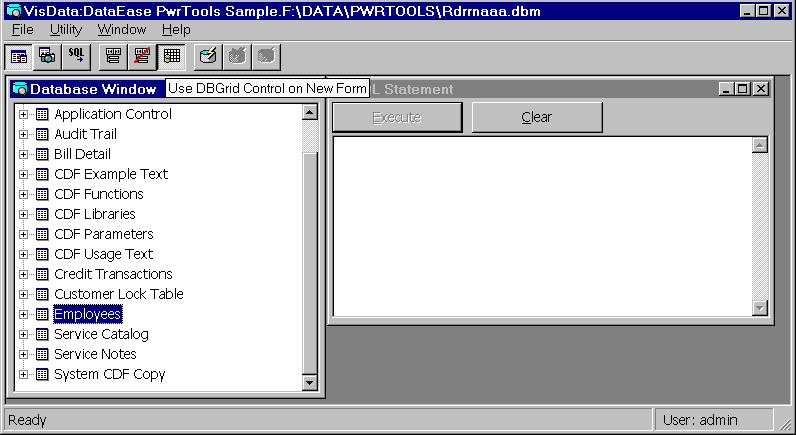Expand the Bill Detail table node
Viewport: 796px width, 435px height.
click(x=23, y=154)
